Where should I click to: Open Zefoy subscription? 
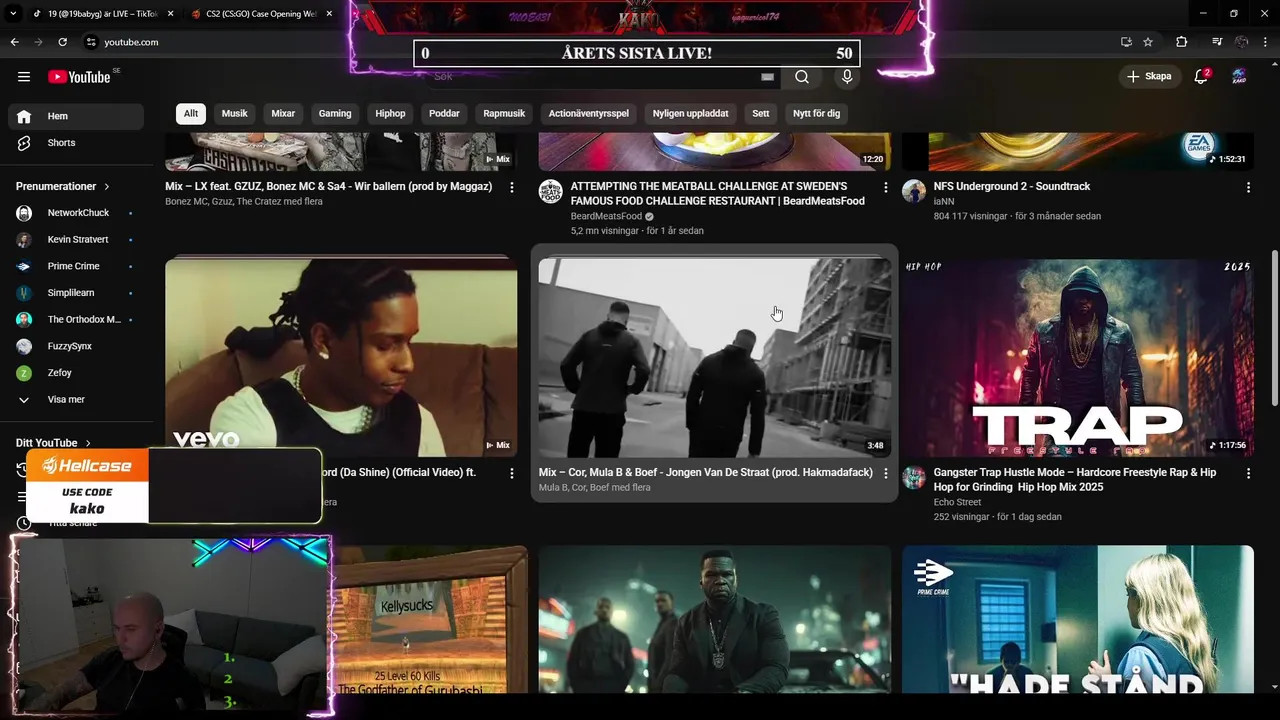76,373
